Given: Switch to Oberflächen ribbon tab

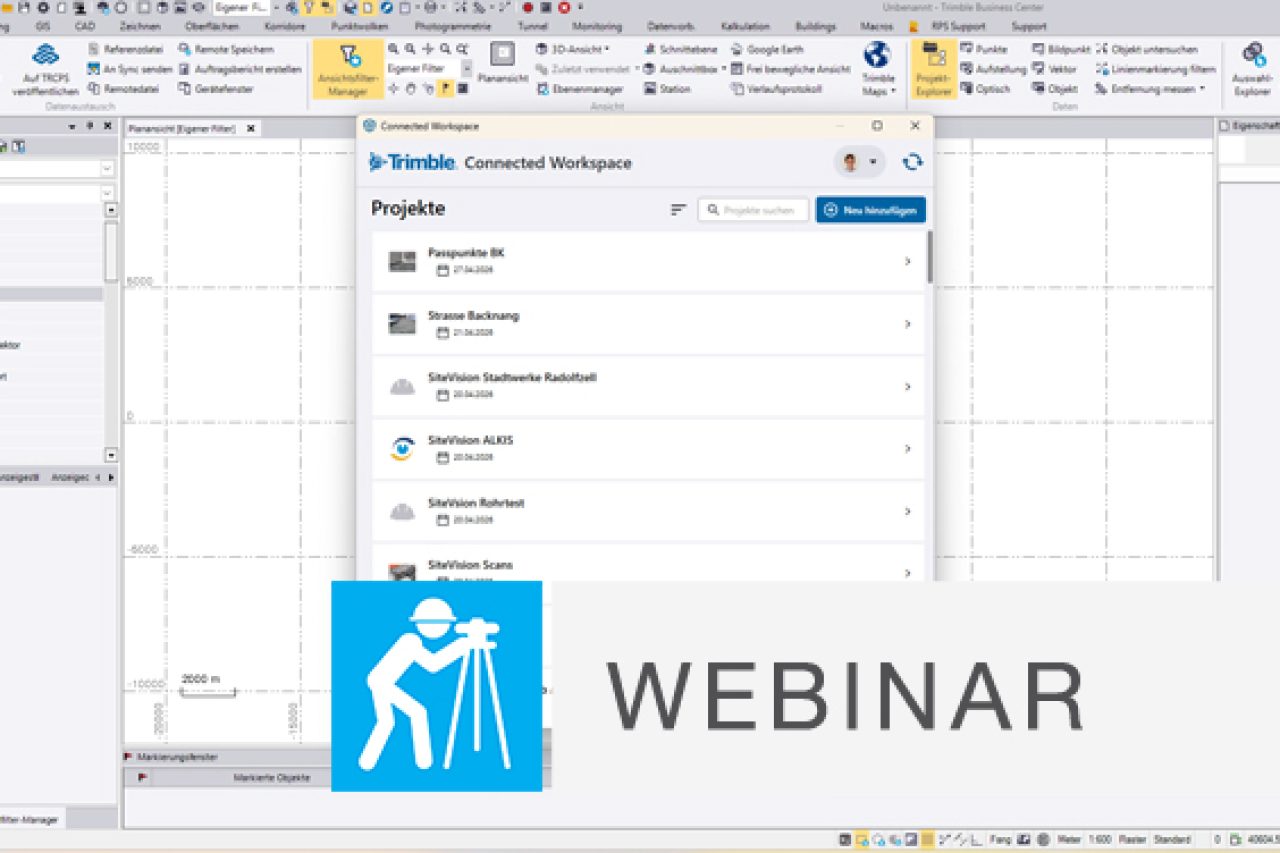Looking at the screenshot, I should click(x=210, y=26).
